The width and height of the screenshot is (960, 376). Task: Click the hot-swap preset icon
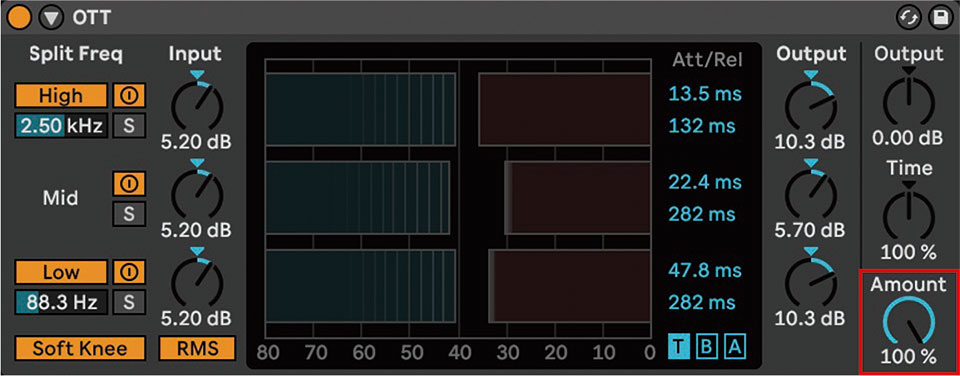coord(909,18)
